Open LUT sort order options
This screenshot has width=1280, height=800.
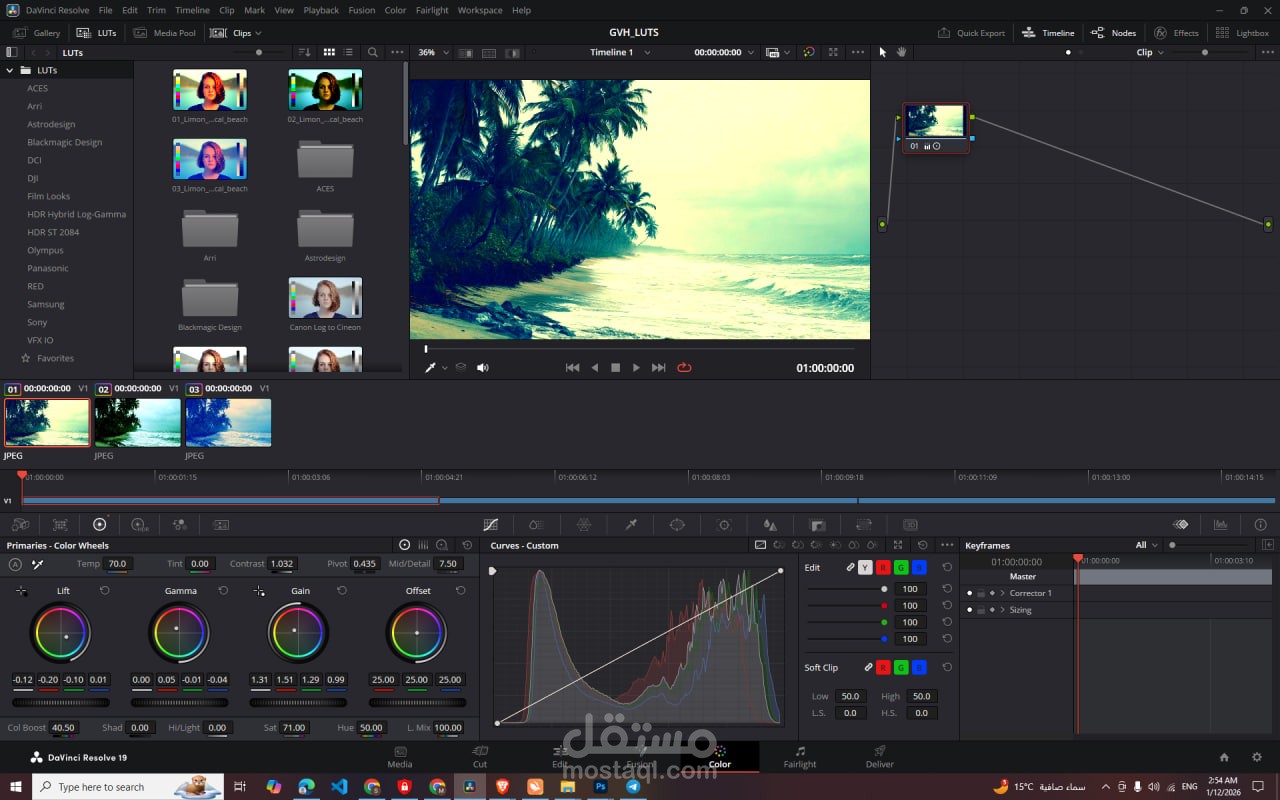[x=304, y=52]
